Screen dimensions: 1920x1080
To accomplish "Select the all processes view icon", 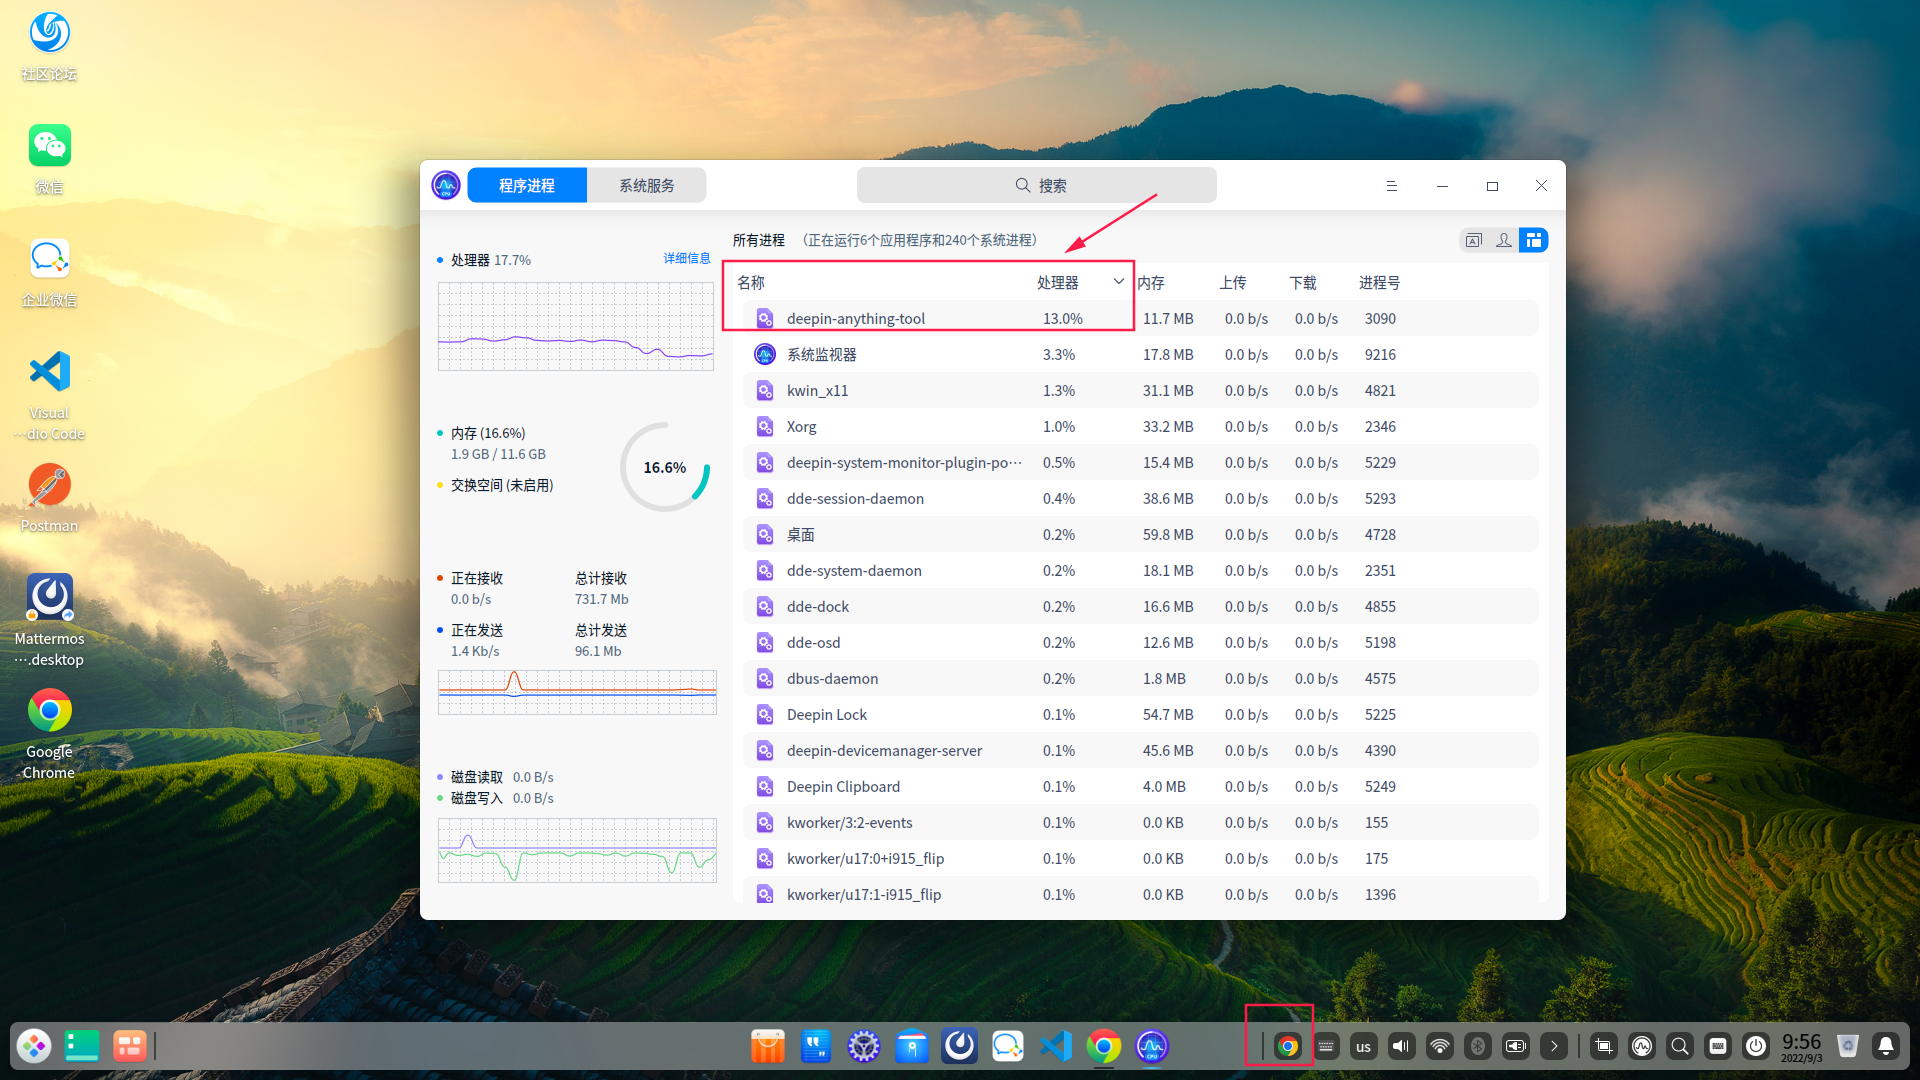I will (1533, 240).
